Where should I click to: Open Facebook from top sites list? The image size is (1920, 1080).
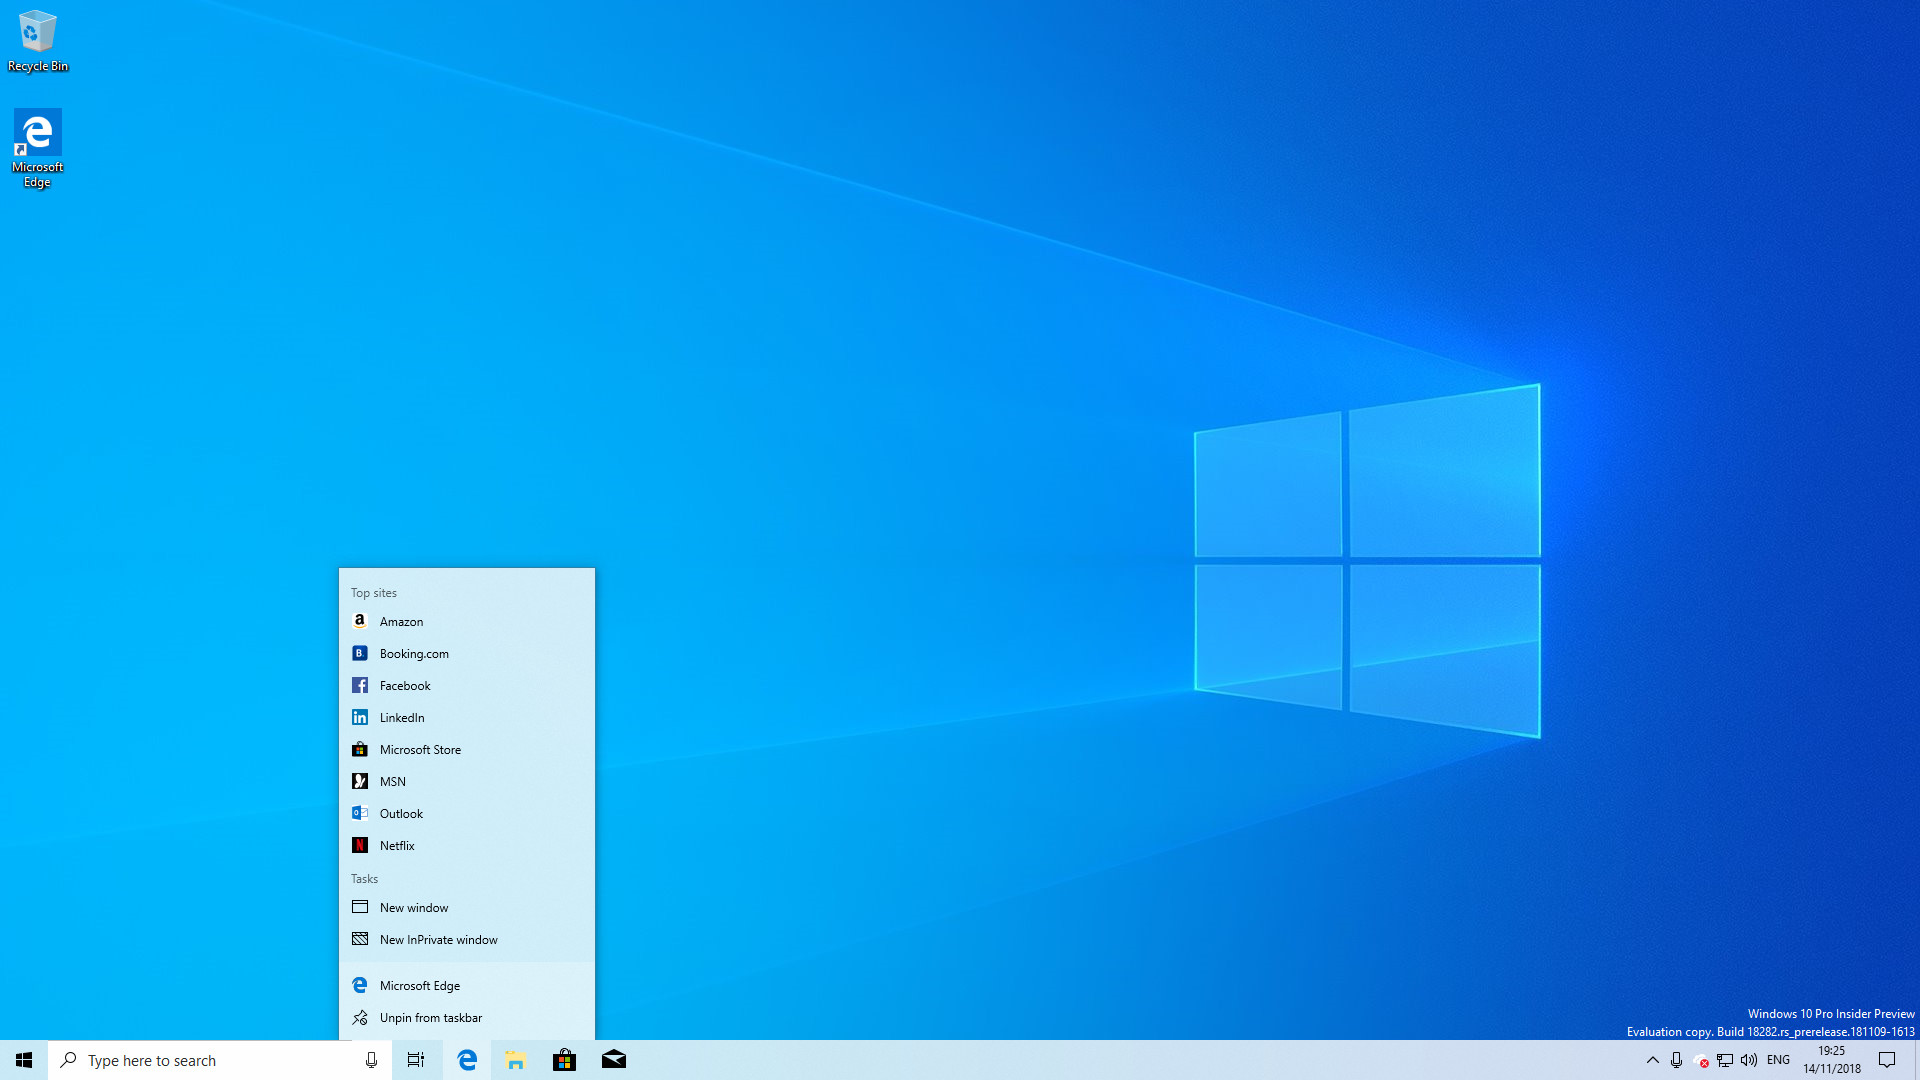coord(405,684)
